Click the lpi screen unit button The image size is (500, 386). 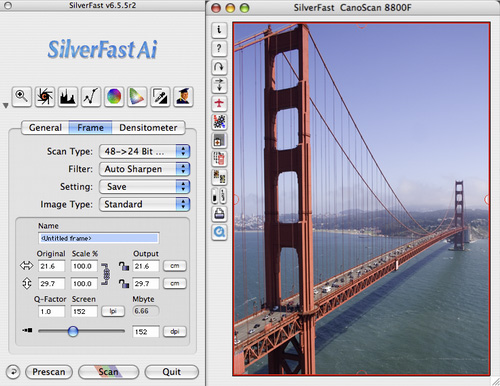click(x=113, y=311)
